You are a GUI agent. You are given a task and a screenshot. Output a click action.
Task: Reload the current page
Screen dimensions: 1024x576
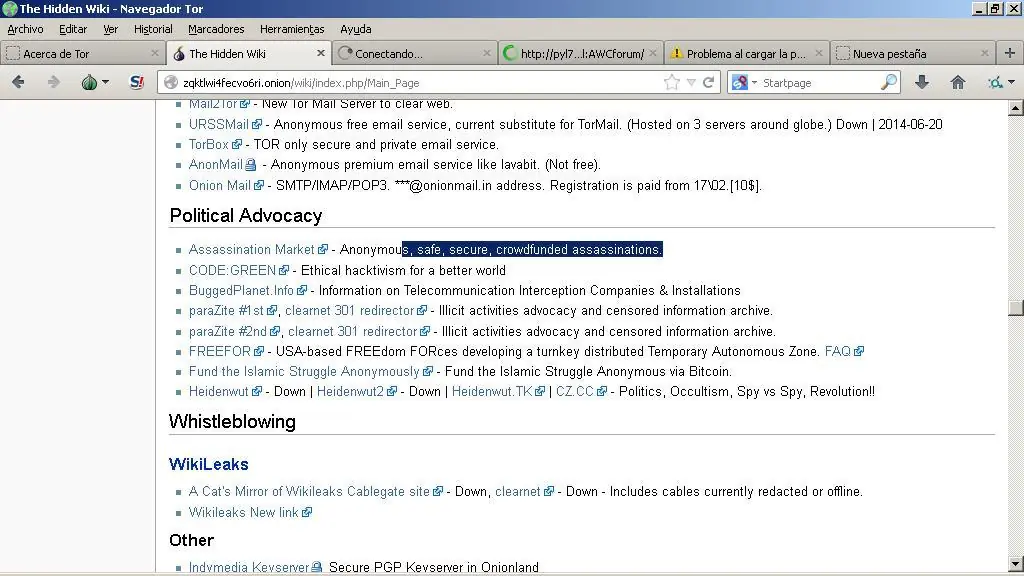pos(709,82)
